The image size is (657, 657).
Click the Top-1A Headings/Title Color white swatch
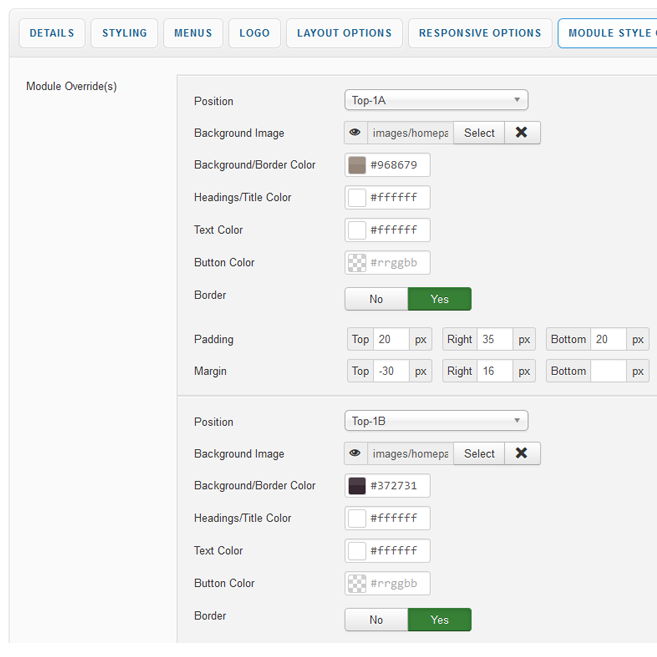(357, 198)
